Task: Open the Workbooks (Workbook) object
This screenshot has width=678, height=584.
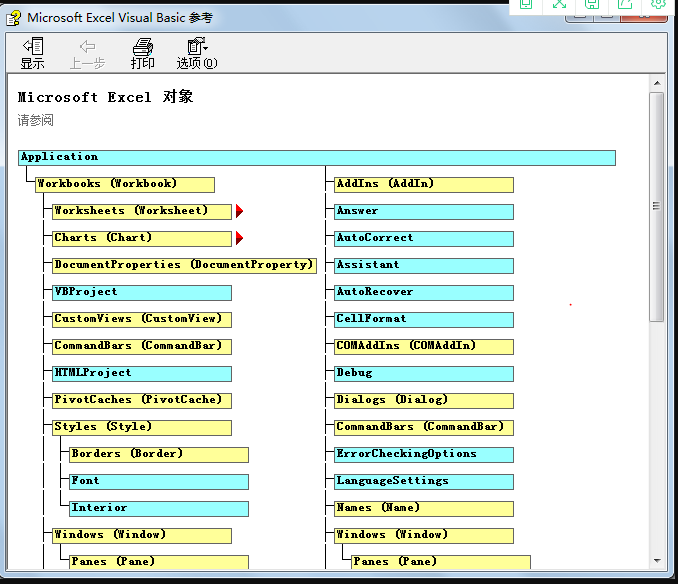Action: [x=125, y=185]
